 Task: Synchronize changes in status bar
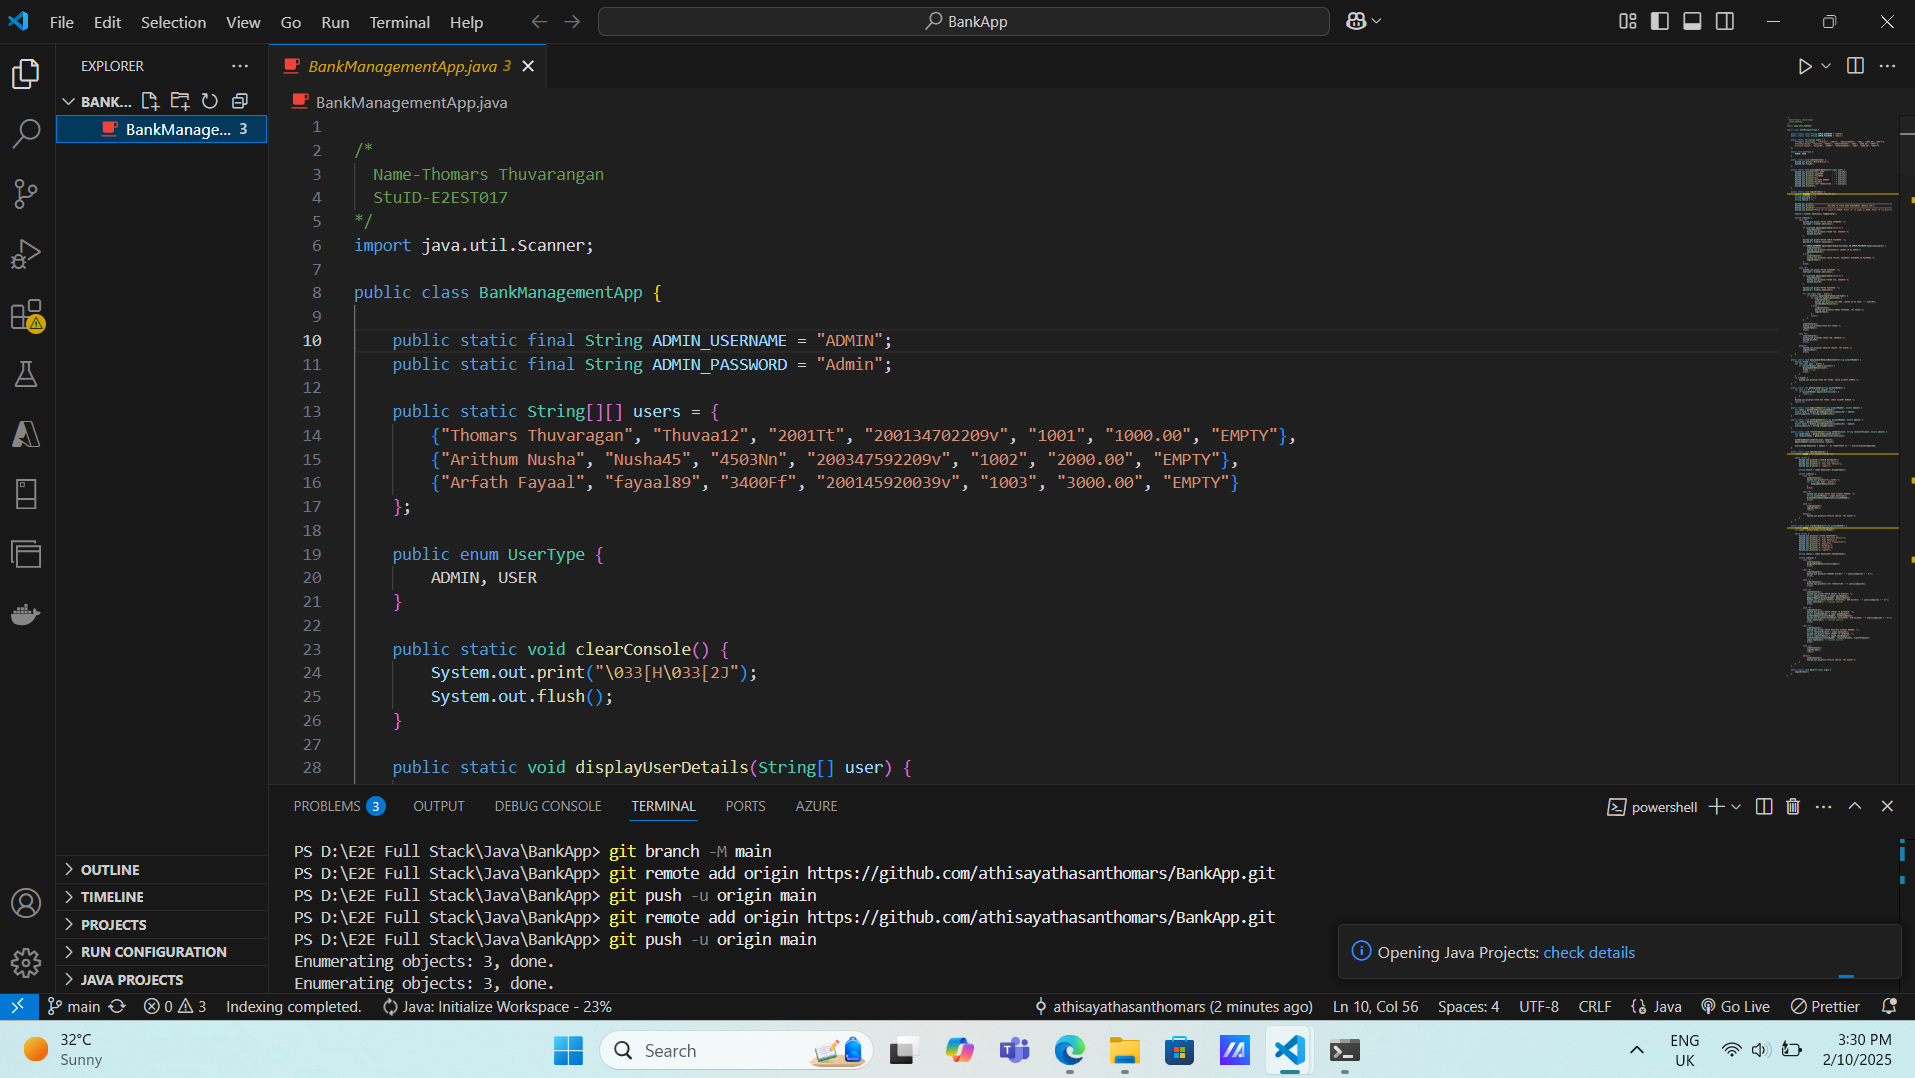click(117, 1006)
